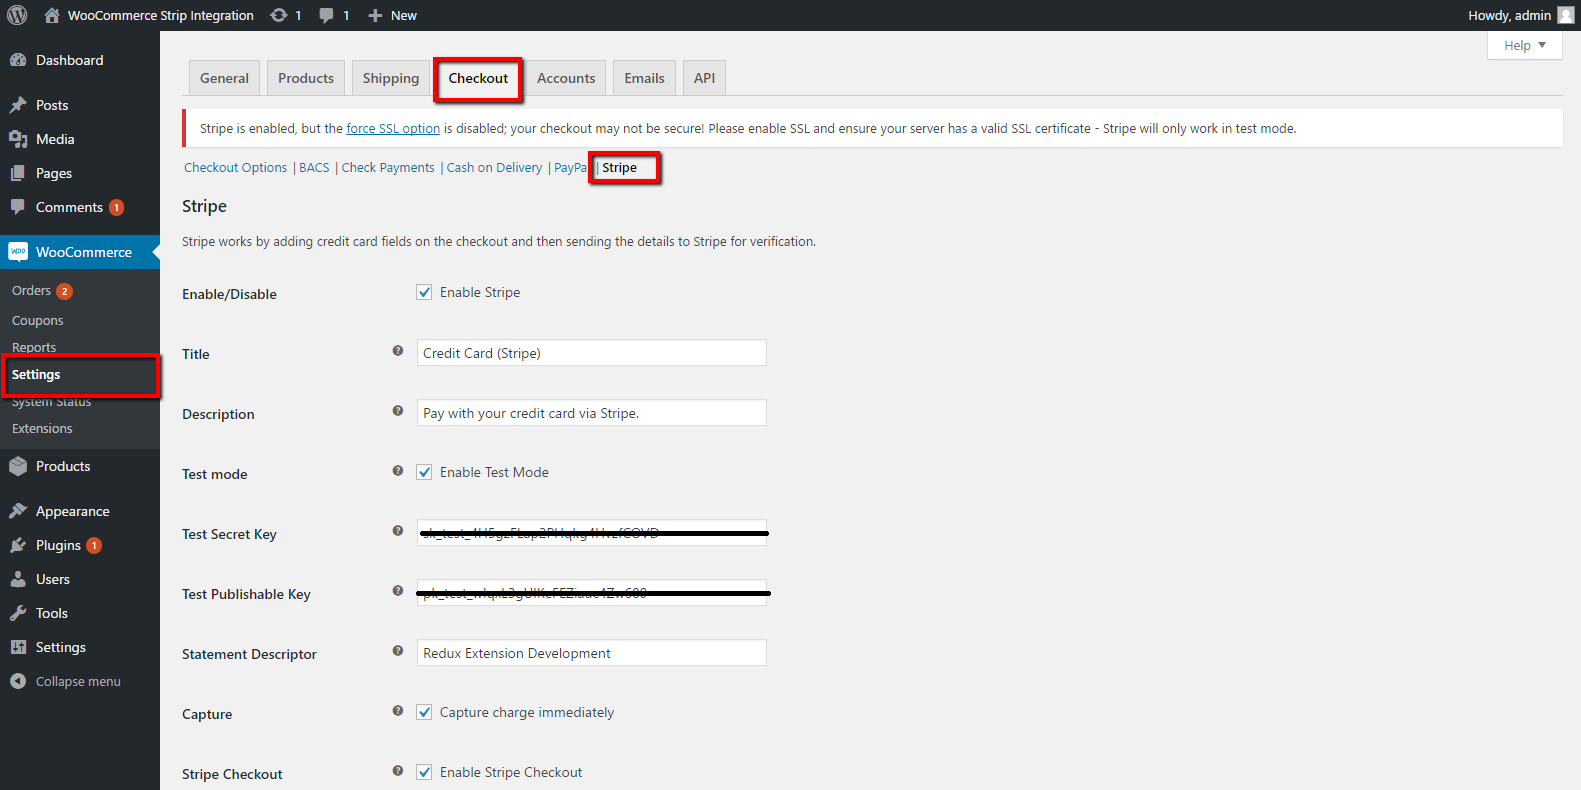The width and height of the screenshot is (1581, 790).
Task: Click the PayPal section link
Action: (571, 167)
